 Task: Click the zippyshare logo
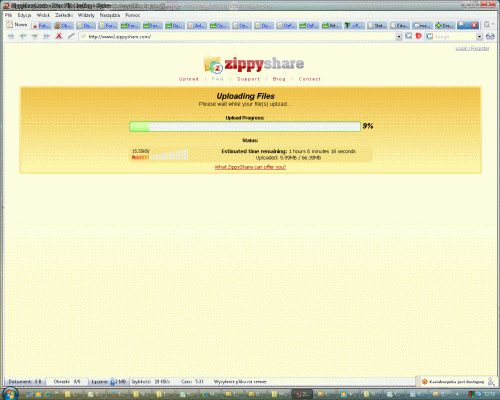tap(254, 64)
